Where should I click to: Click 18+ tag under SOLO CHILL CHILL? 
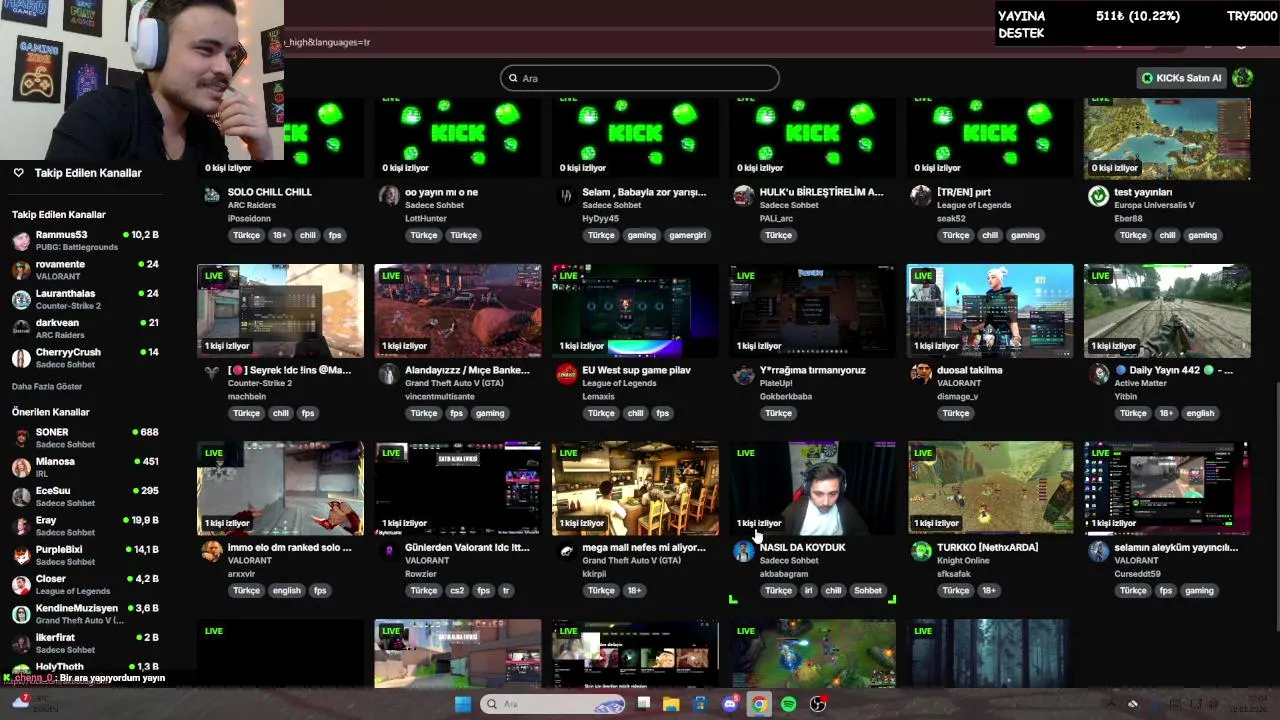[280, 235]
